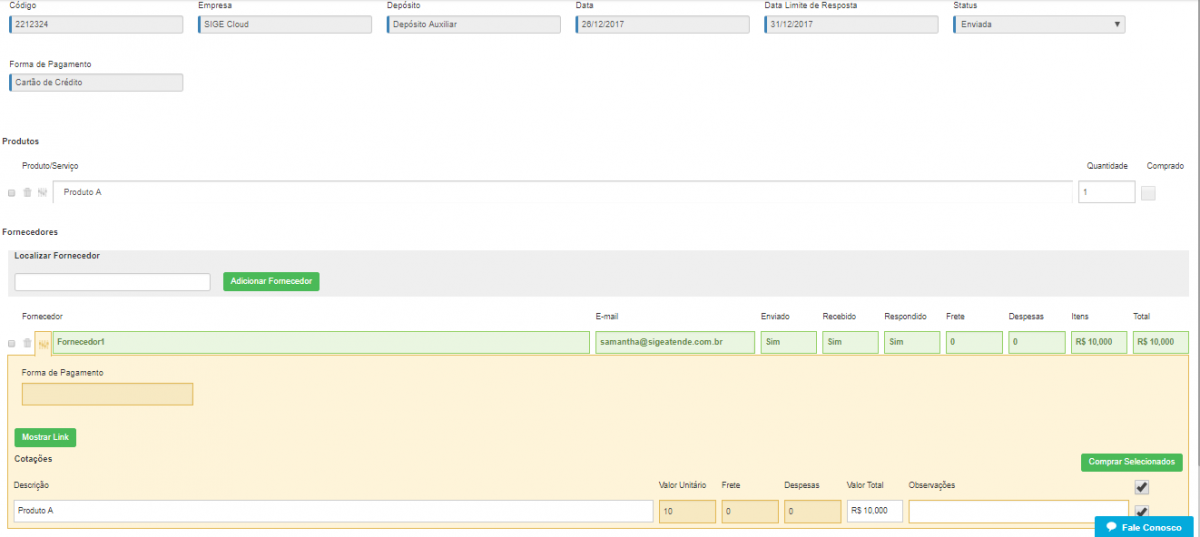This screenshot has width=1200, height=537.
Task: Click the trash icon for Fornecedor1
Action: coord(27,343)
